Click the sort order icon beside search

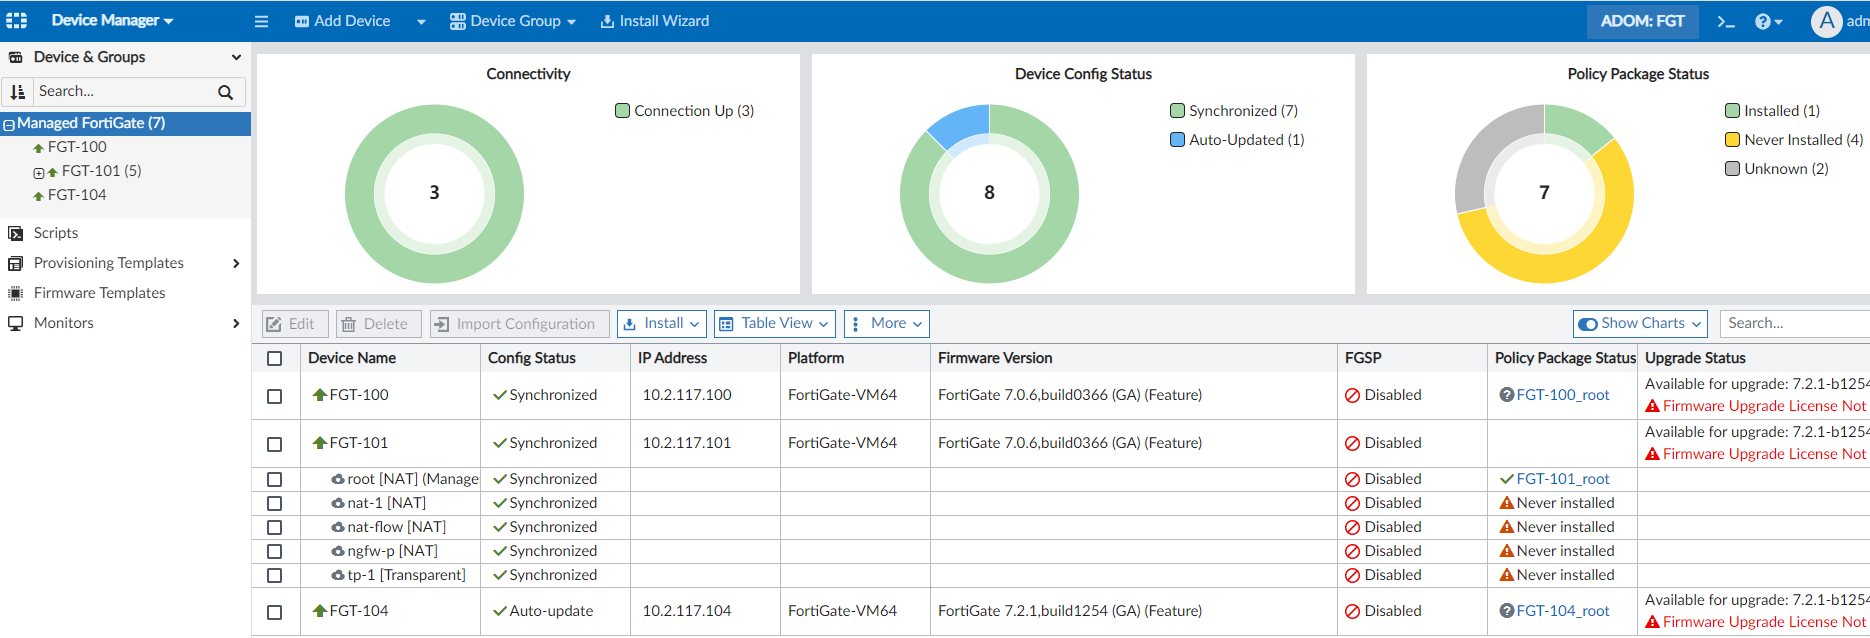(17, 92)
